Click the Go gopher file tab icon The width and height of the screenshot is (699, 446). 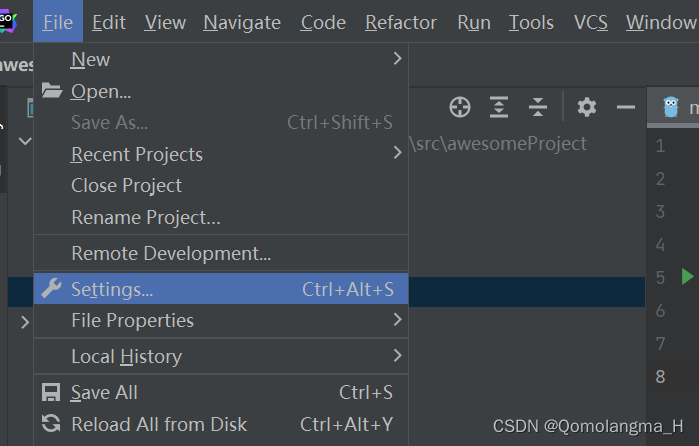tap(671, 107)
